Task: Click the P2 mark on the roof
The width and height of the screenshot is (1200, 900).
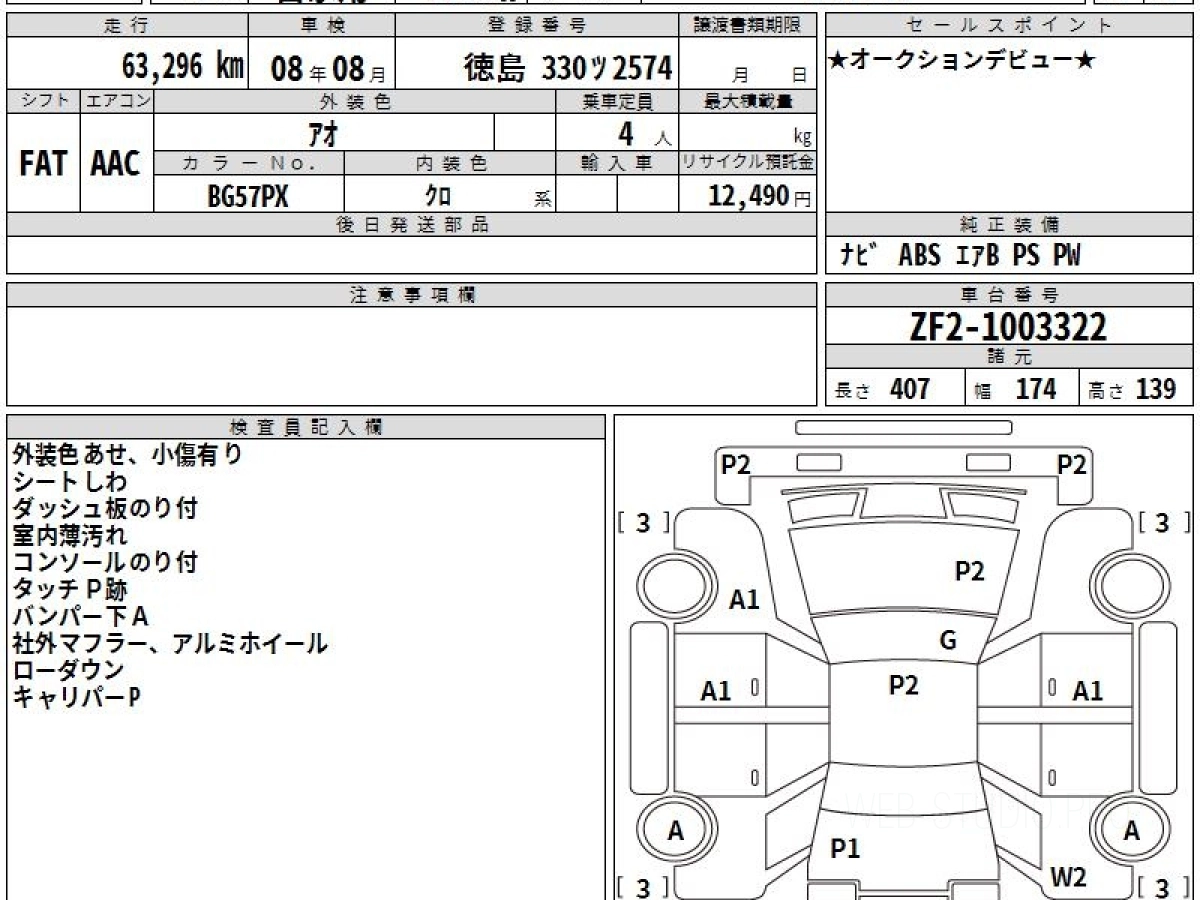Action: pos(903,685)
